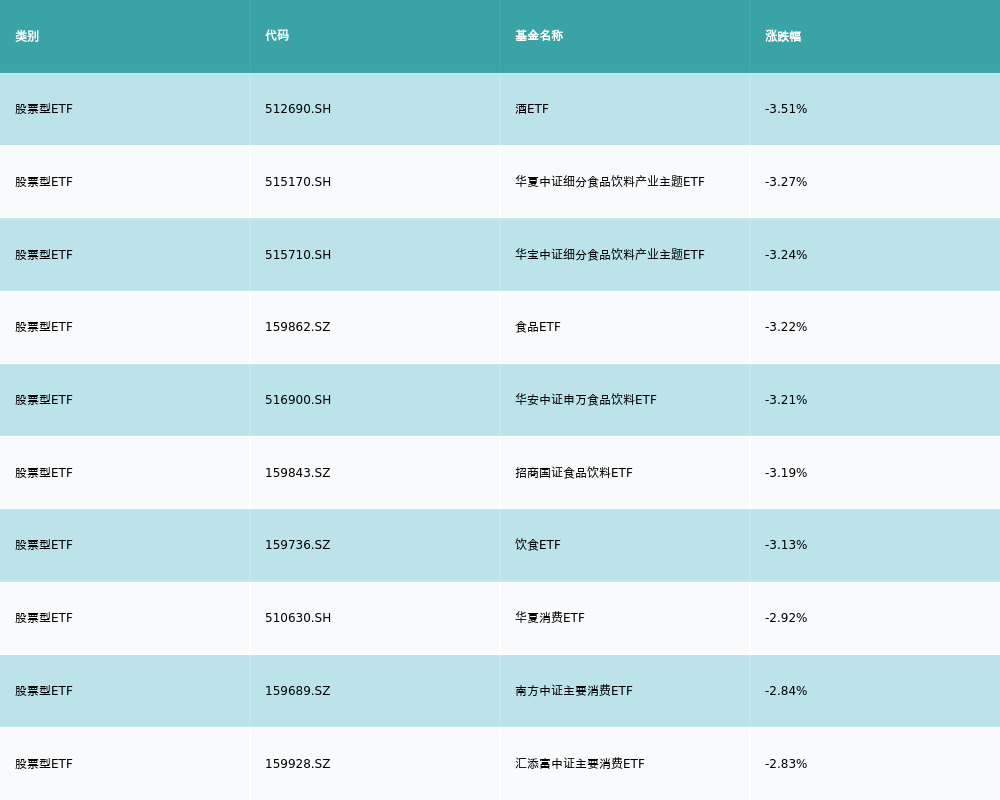
Task: Click the -3.13% change value
Action: [x=786, y=545]
